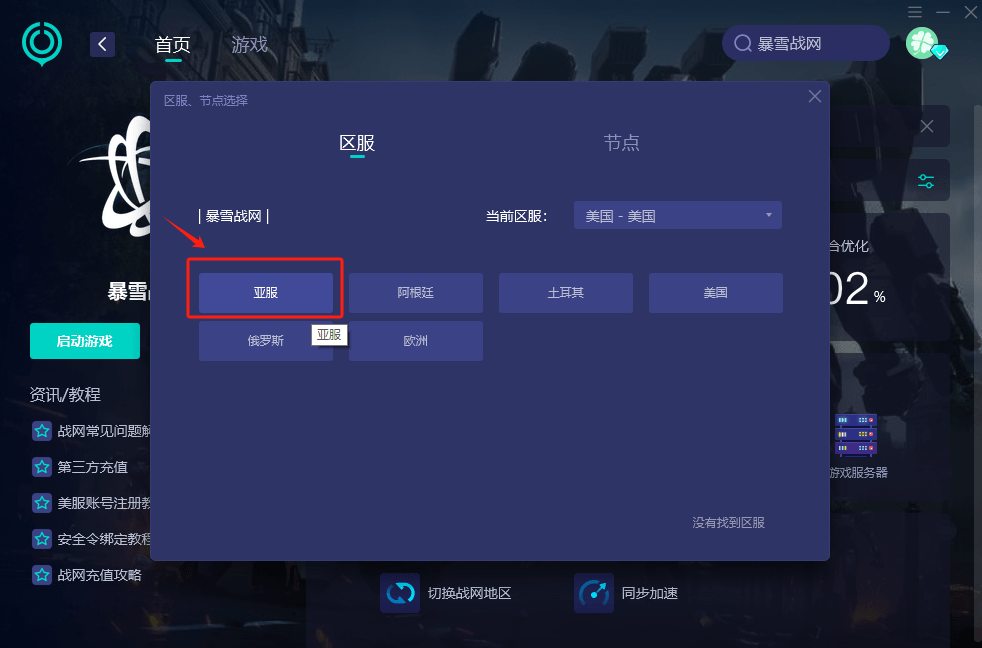The height and width of the screenshot is (648, 982).
Task: Click the 切换战网地区 switch icon
Action: click(x=399, y=593)
